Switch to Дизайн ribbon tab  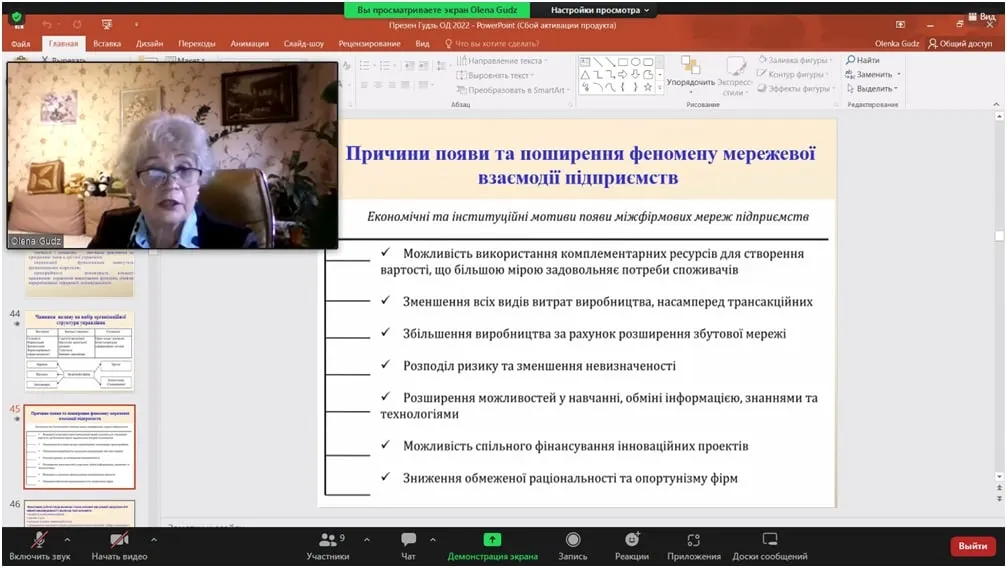click(149, 44)
